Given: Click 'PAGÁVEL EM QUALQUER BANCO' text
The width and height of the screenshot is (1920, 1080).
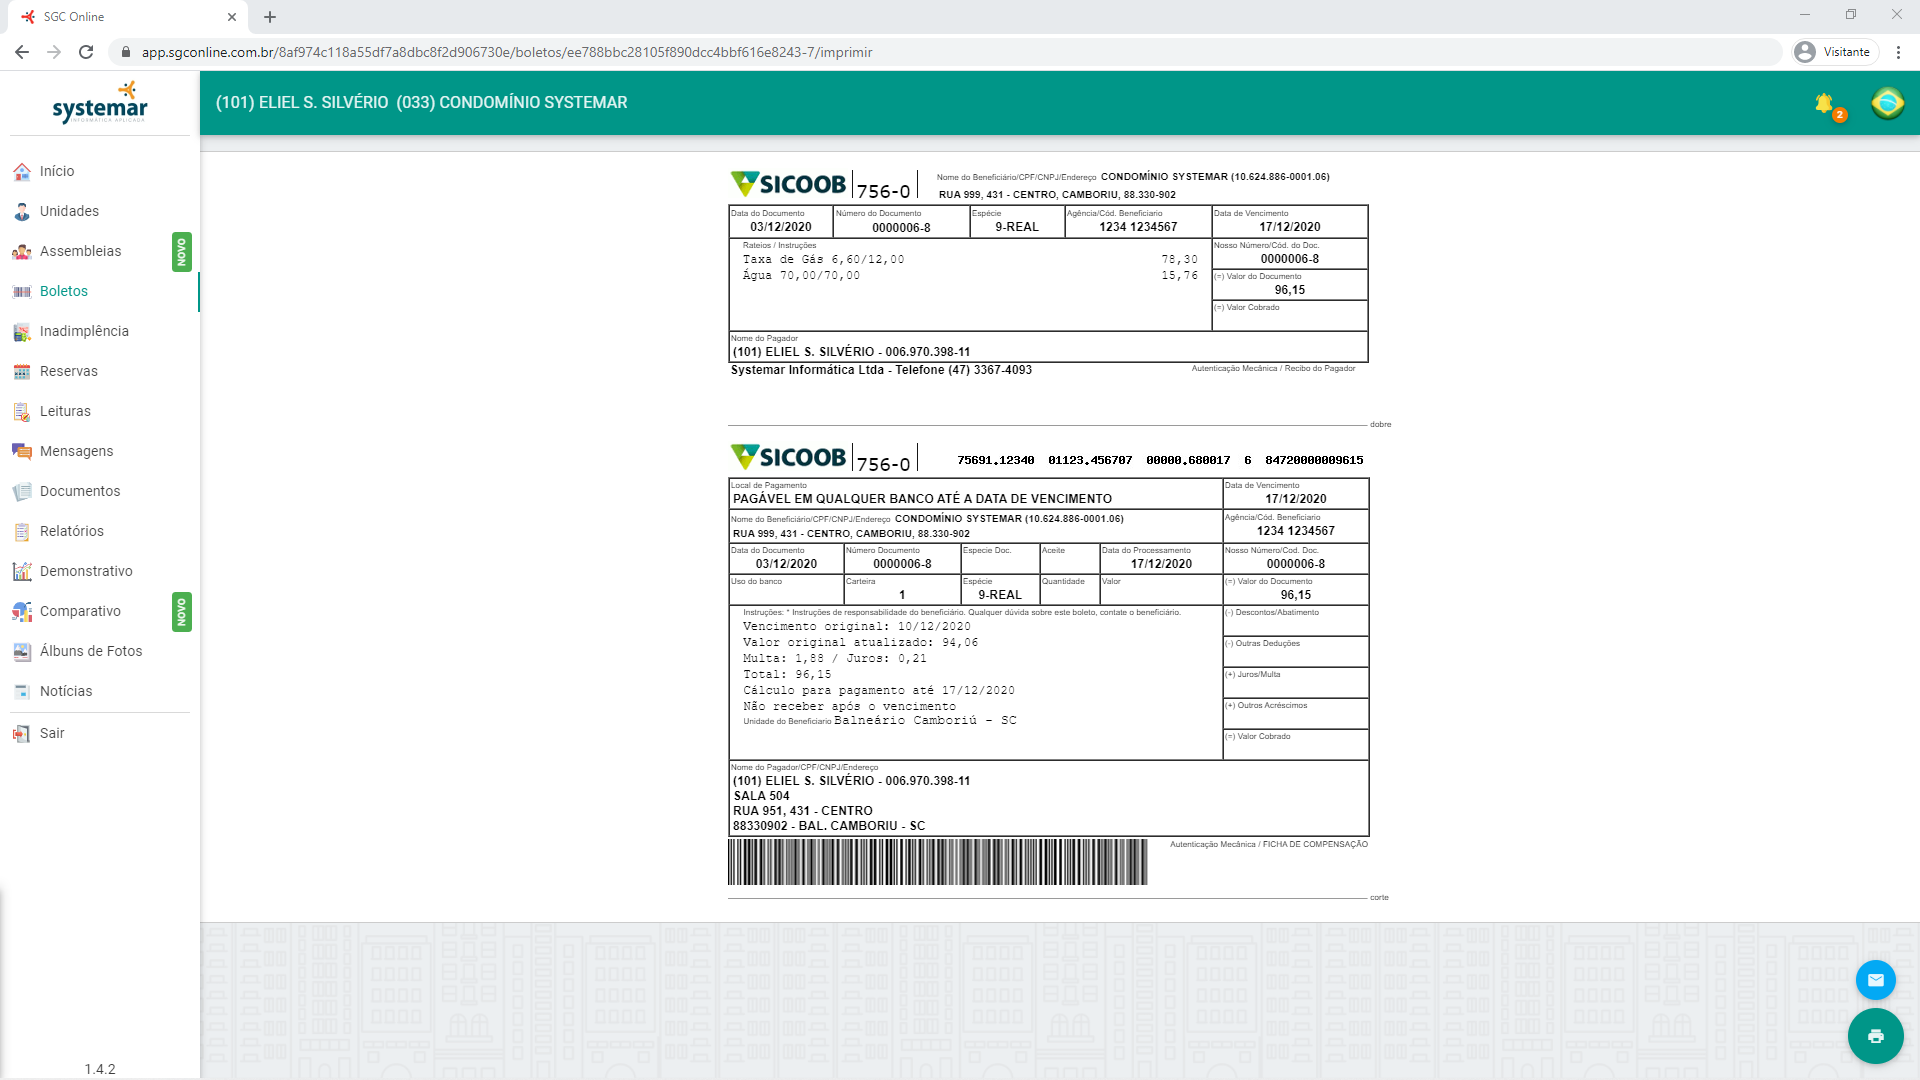Looking at the screenshot, I should pyautogui.click(x=922, y=499).
